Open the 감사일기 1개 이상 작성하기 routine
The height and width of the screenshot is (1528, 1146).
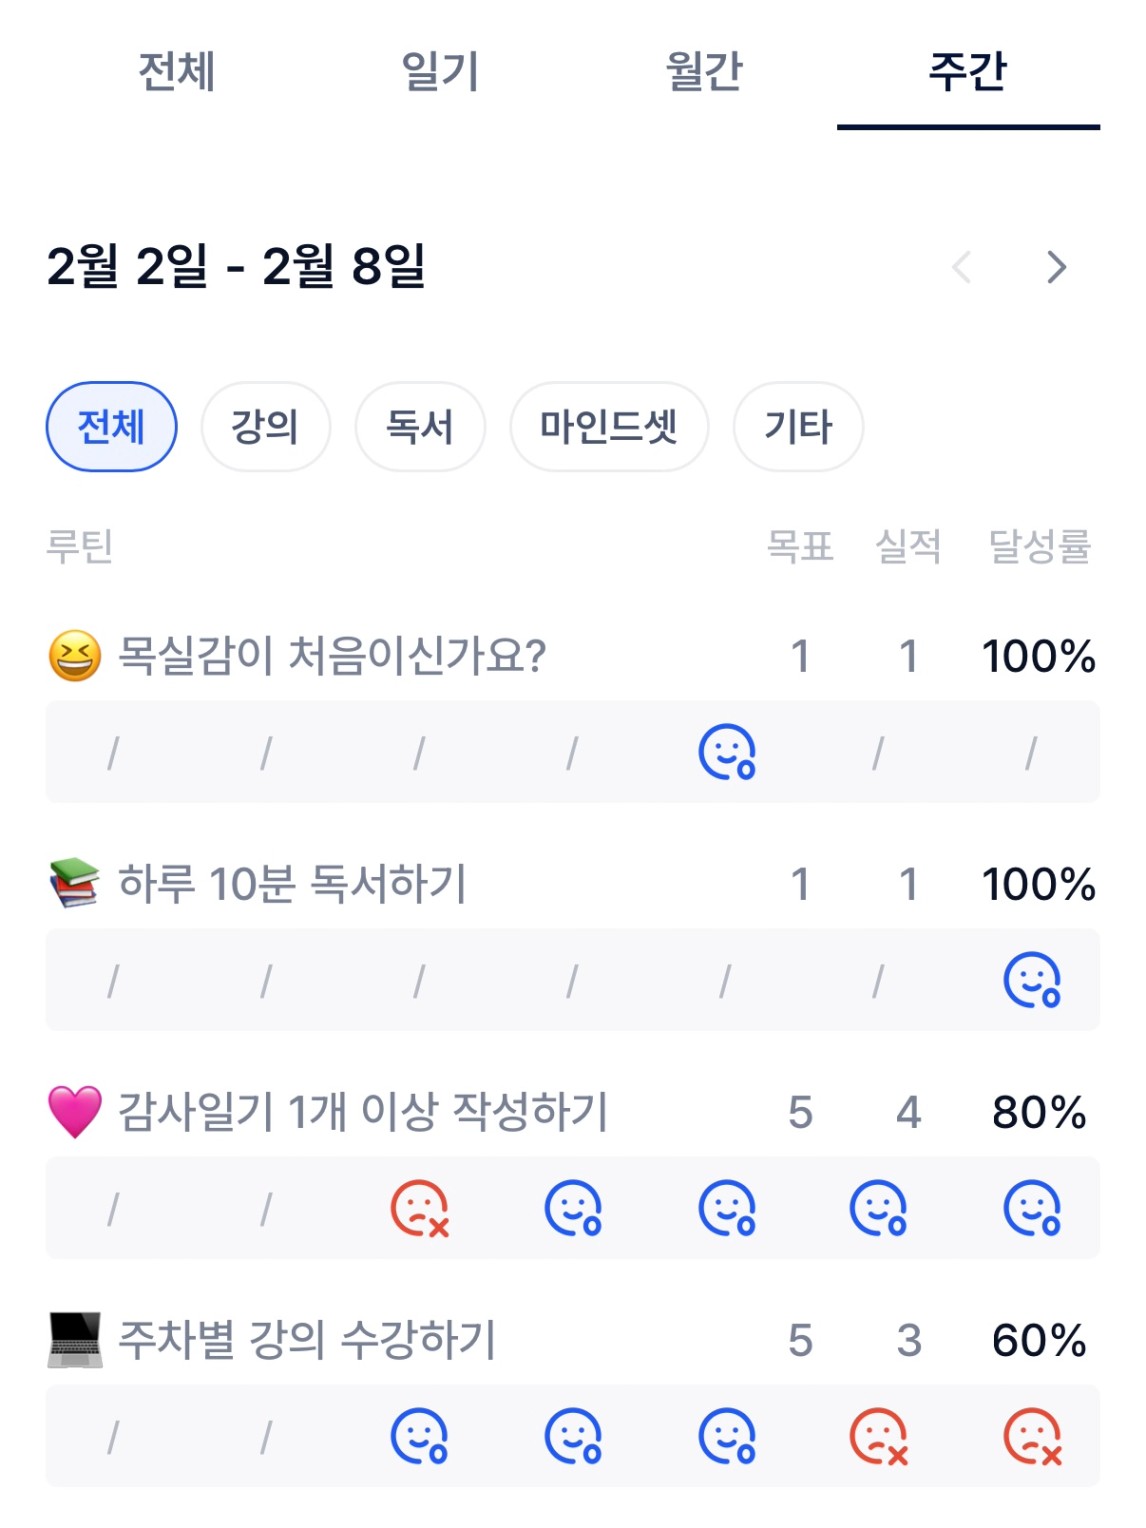tap(363, 1112)
